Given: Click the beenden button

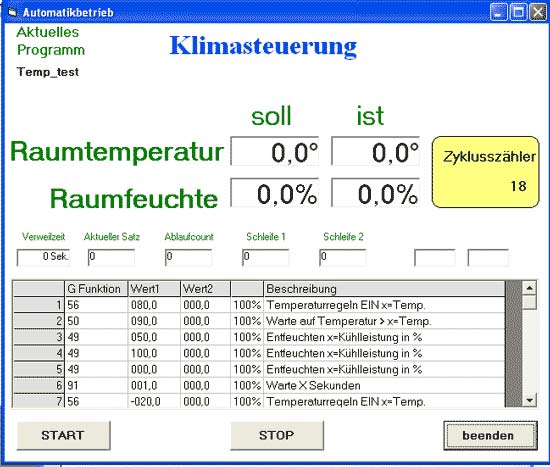Looking at the screenshot, I should 490,435.
